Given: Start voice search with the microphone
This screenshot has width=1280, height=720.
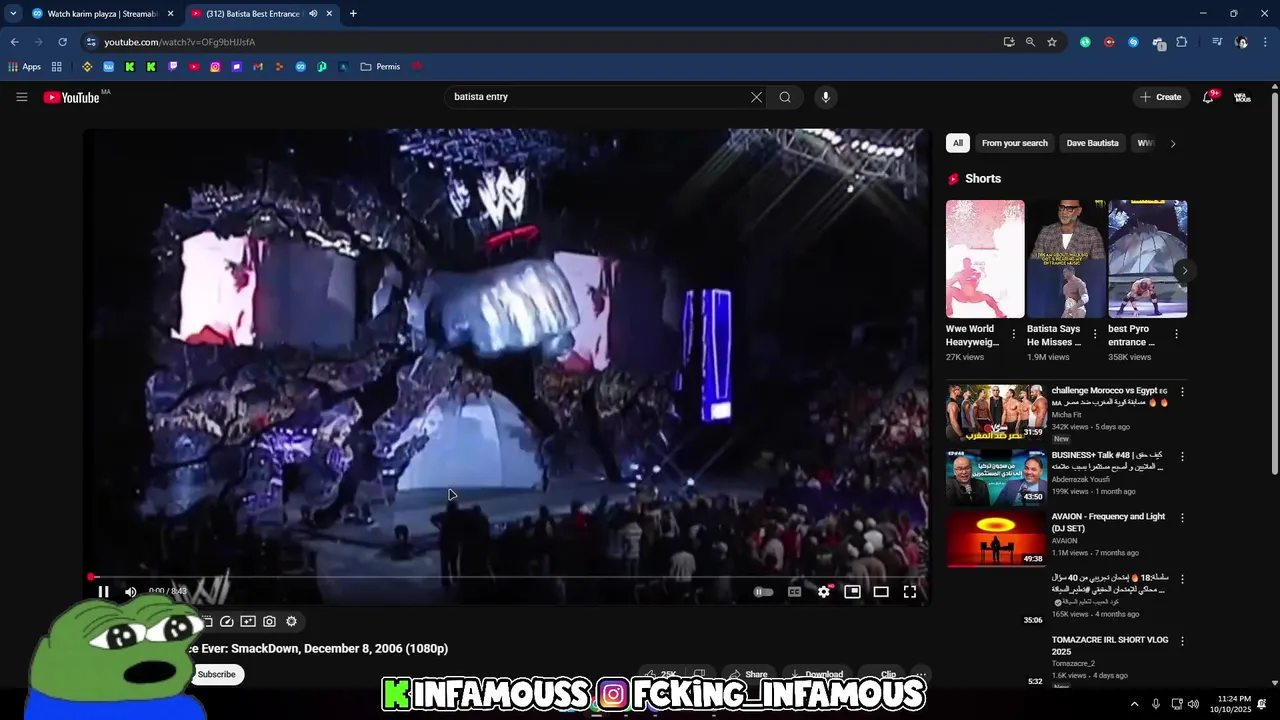Looking at the screenshot, I should point(825,97).
